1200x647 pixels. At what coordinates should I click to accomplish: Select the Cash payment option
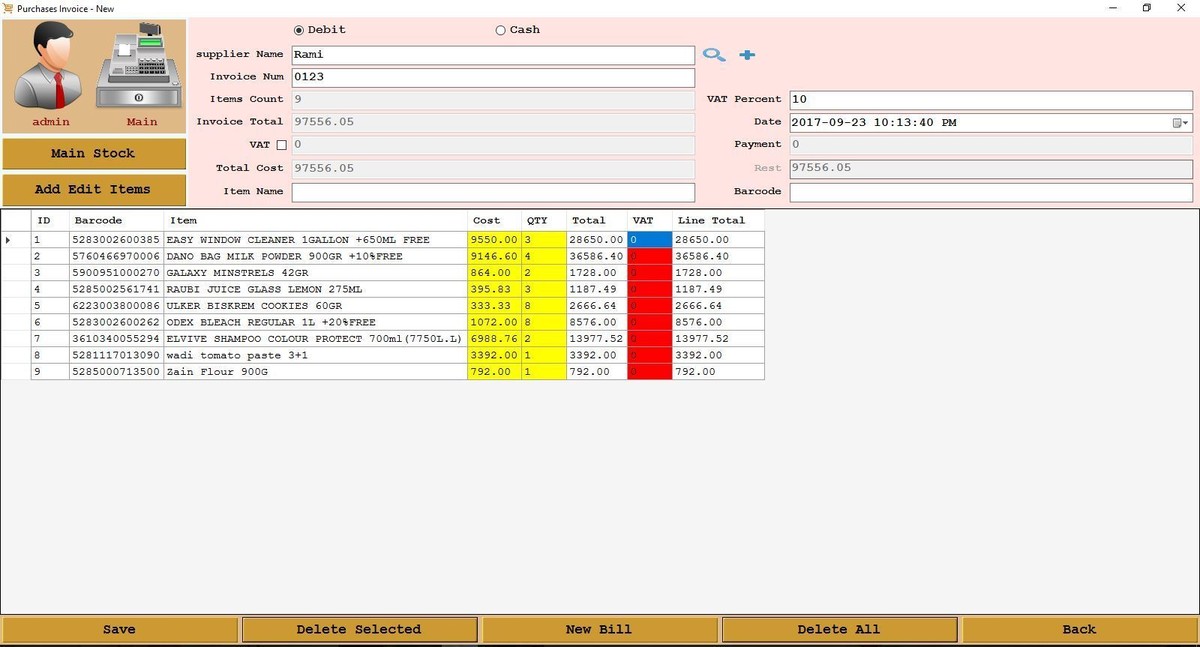501,30
